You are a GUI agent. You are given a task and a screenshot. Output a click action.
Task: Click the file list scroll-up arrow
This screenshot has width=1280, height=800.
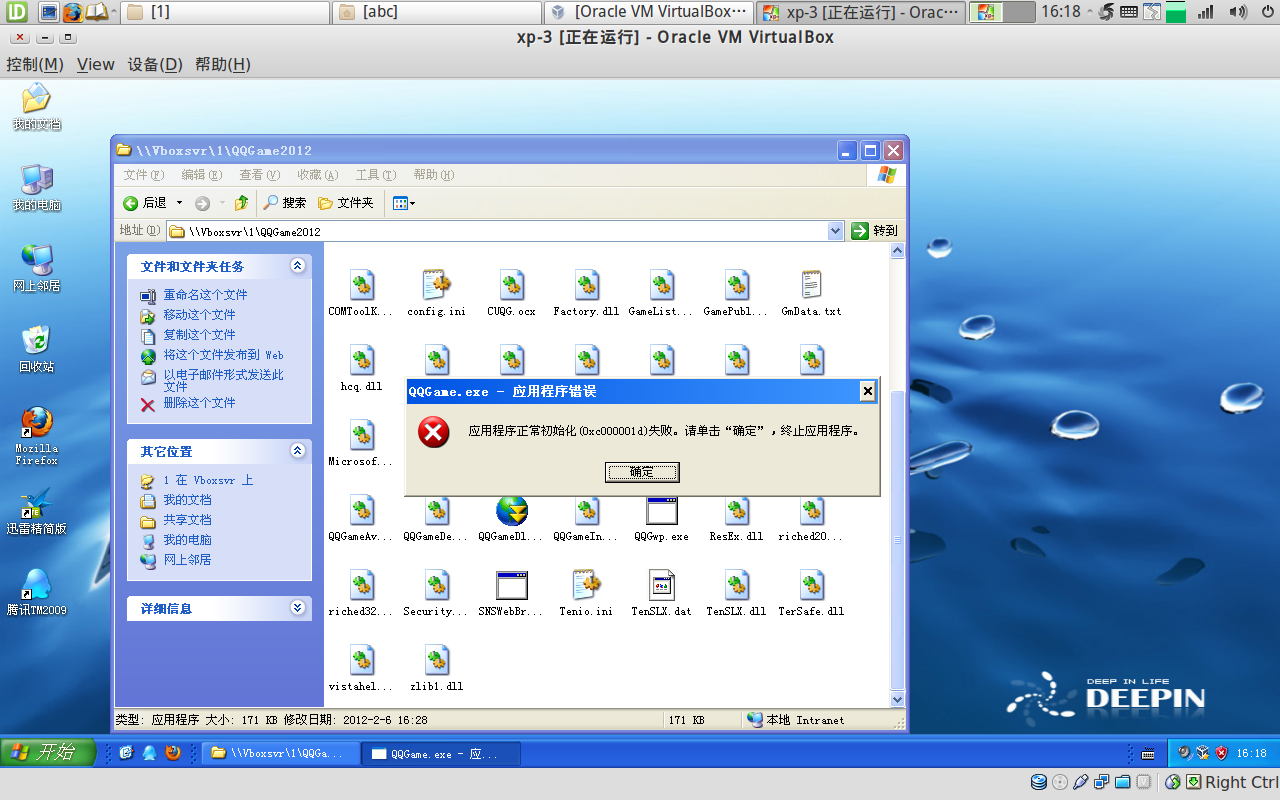point(897,252)
